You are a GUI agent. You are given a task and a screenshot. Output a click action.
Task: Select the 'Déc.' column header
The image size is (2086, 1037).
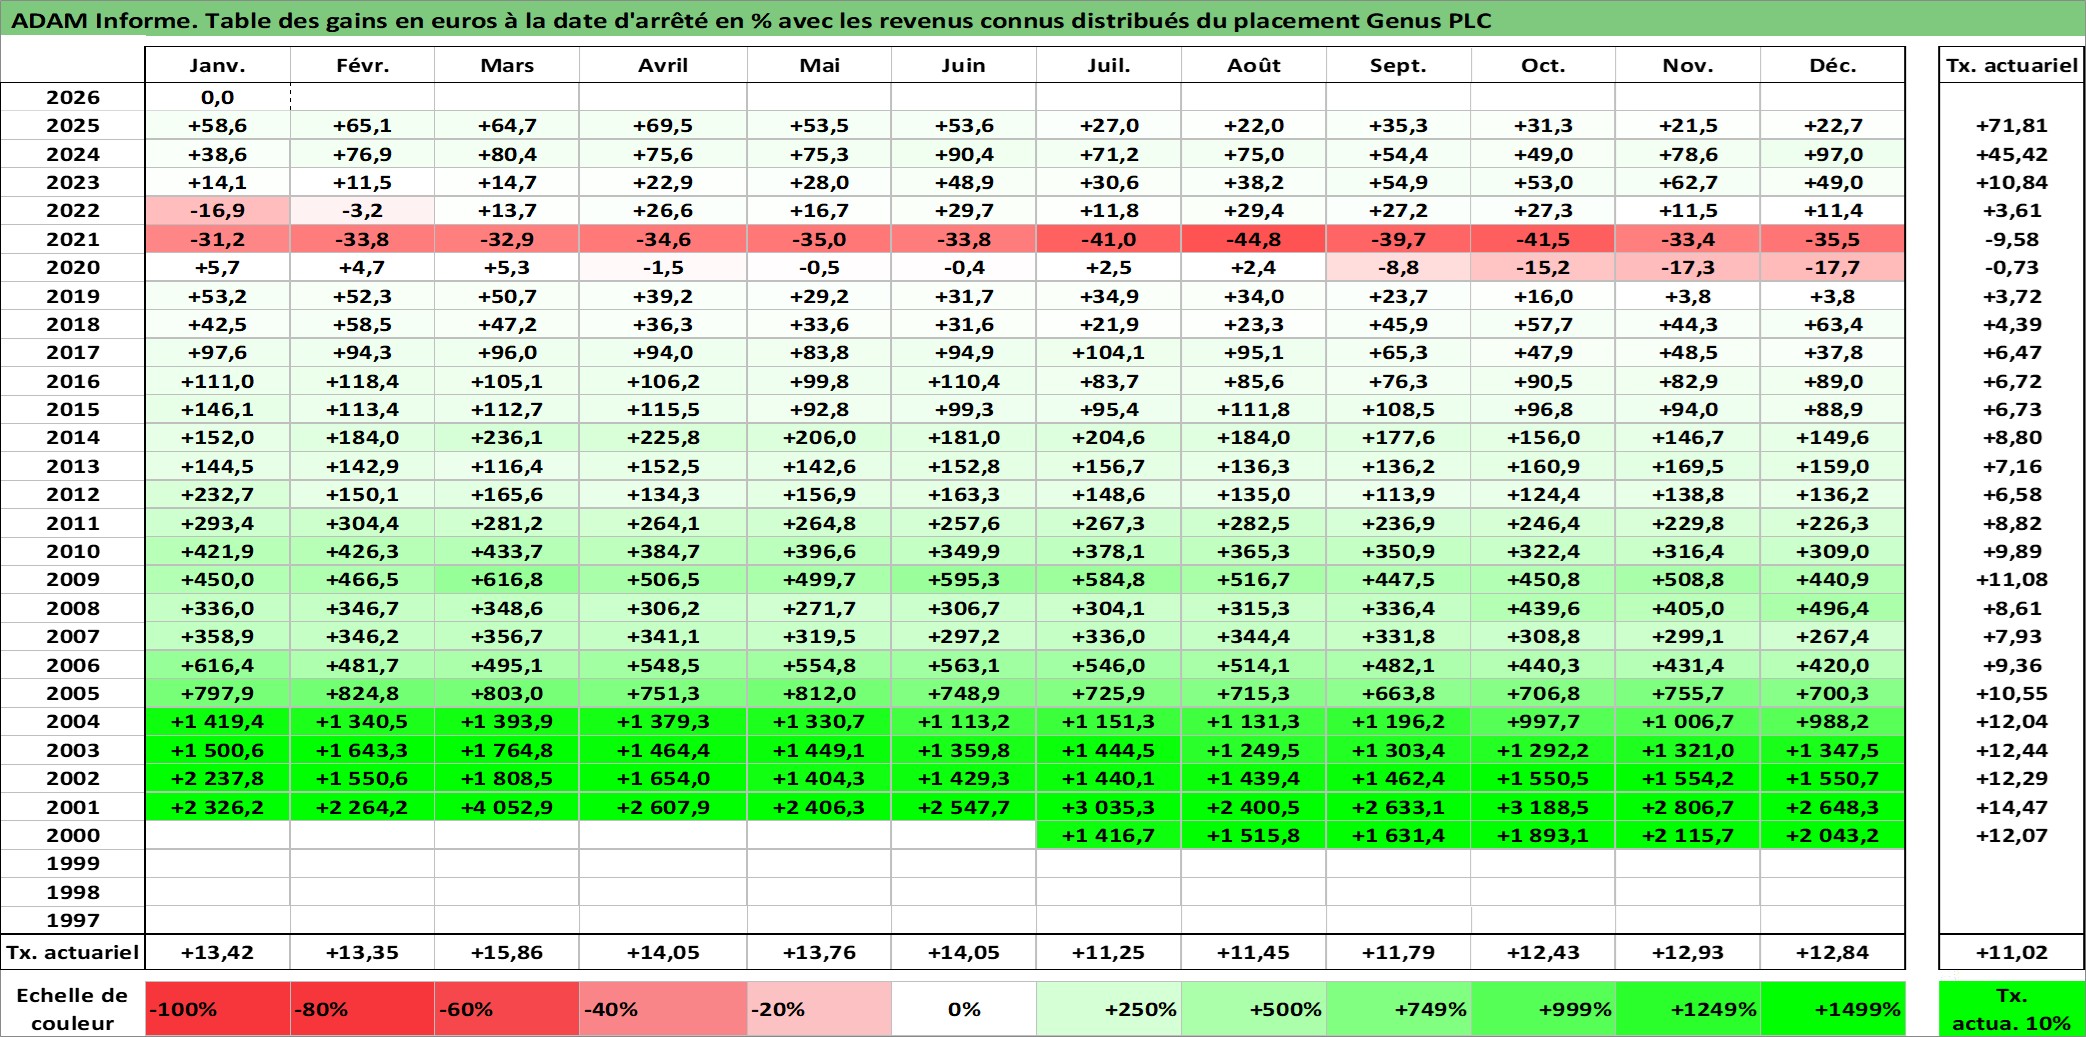[1833, 65]
